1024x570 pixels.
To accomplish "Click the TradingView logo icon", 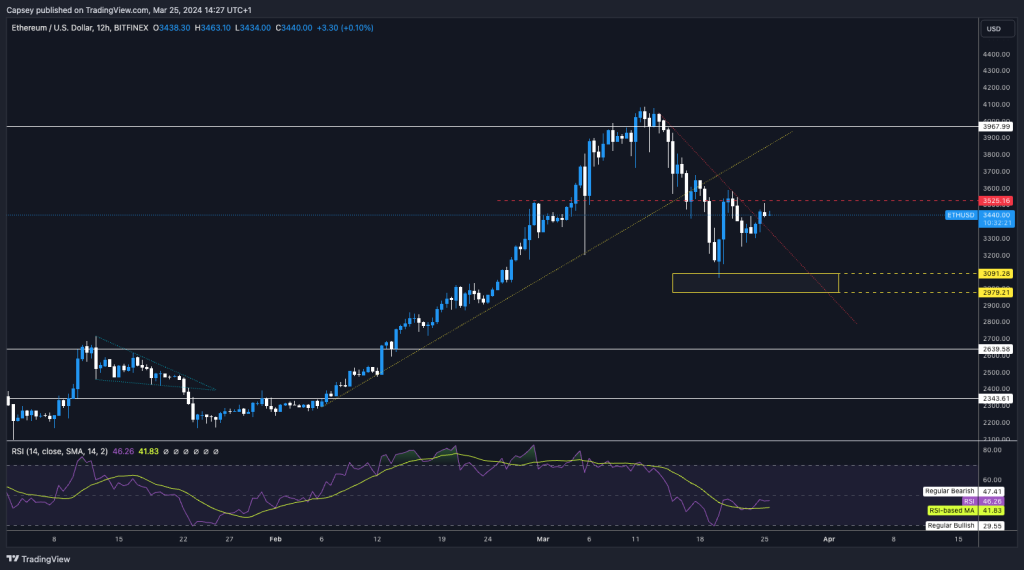I will point(13,559).
